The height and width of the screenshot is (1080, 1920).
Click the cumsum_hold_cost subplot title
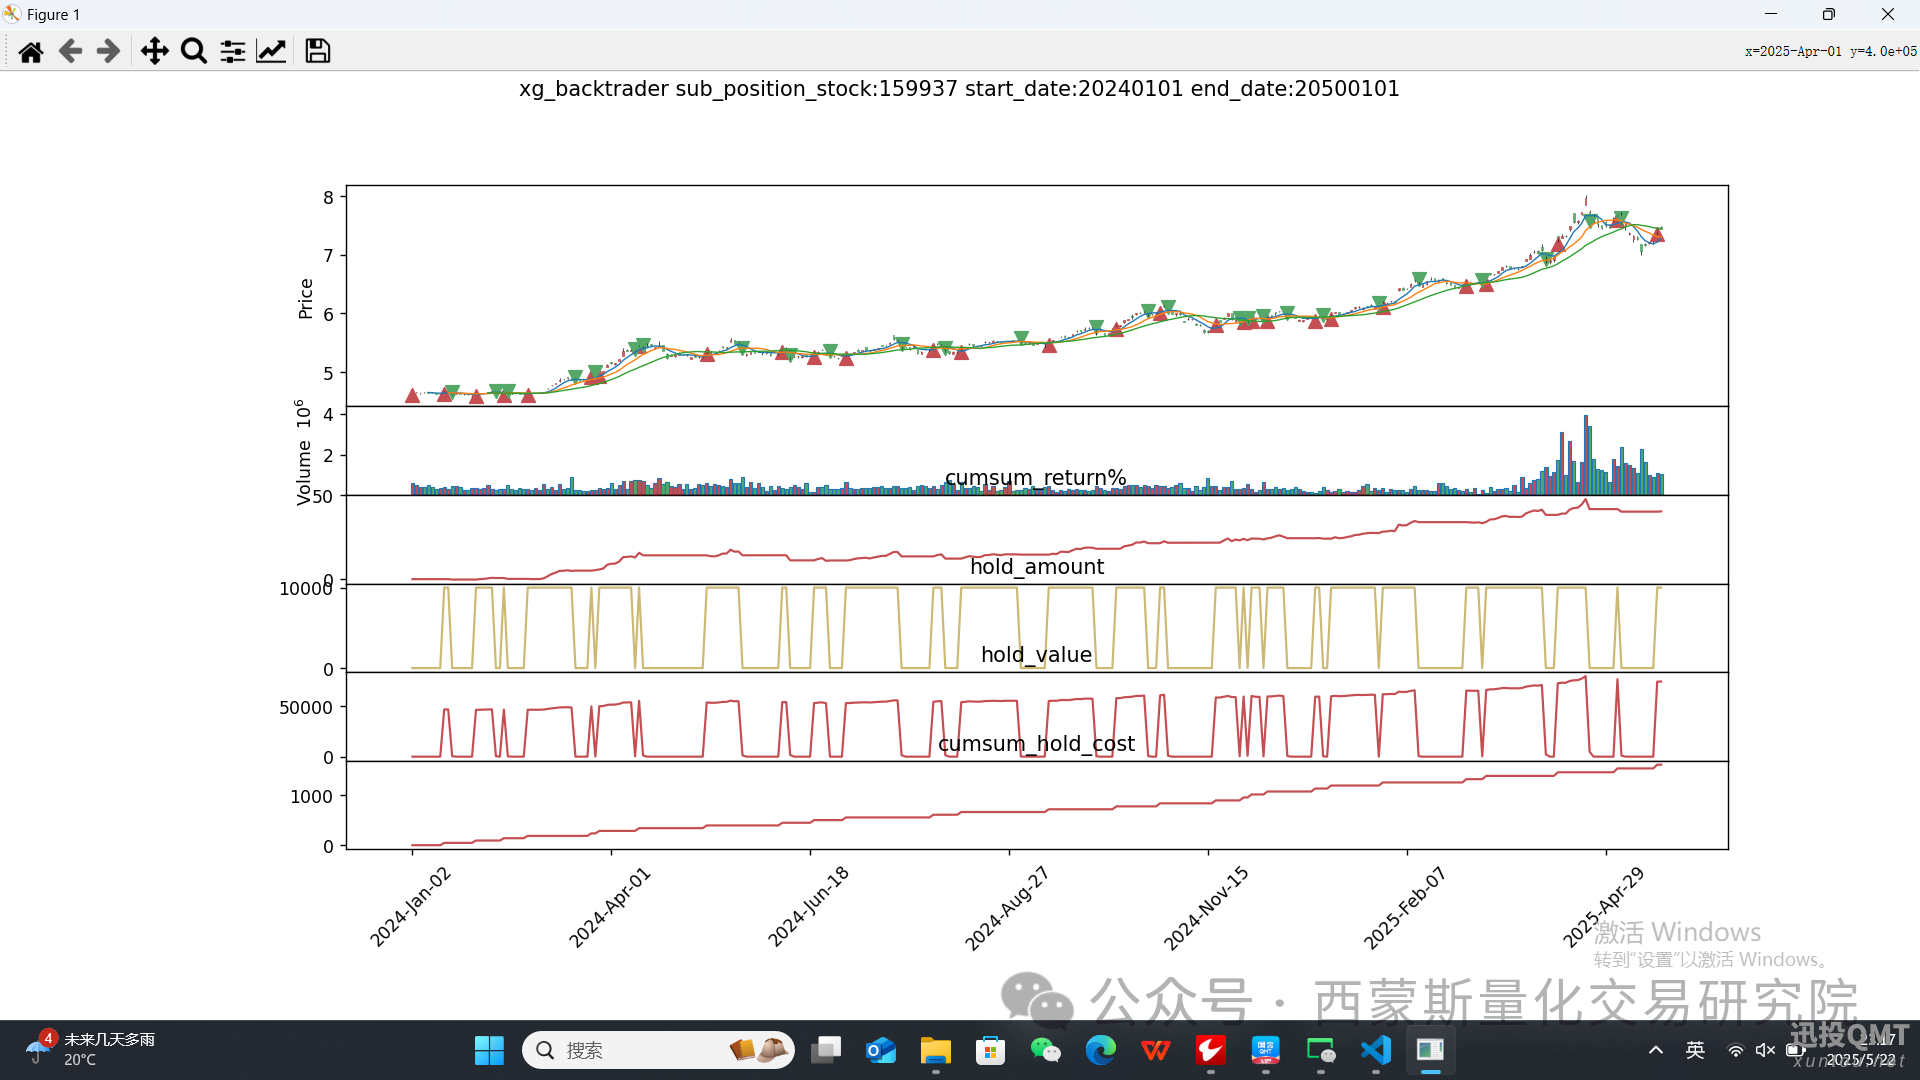(1036, 744)
